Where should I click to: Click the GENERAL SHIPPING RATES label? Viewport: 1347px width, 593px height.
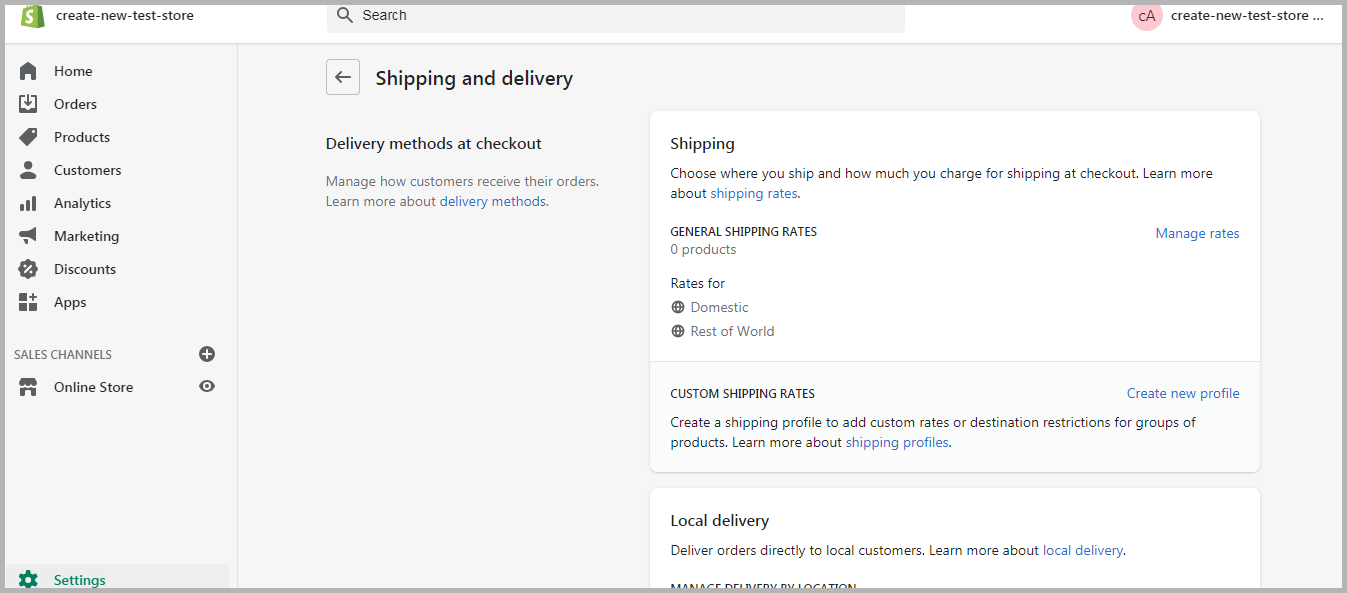tap(743, 231)
